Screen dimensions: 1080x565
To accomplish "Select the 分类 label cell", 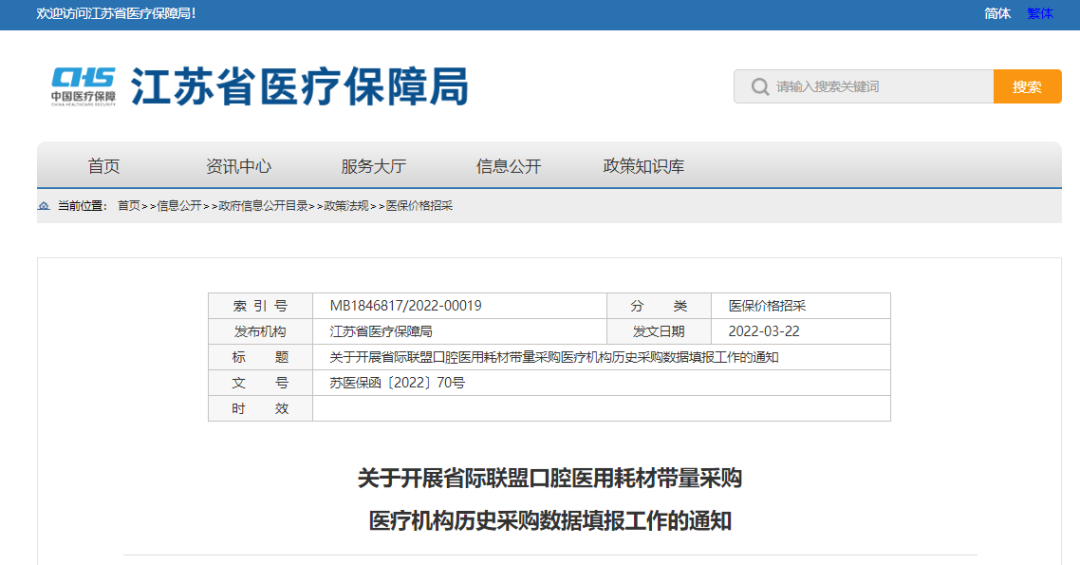I will 658,306.
